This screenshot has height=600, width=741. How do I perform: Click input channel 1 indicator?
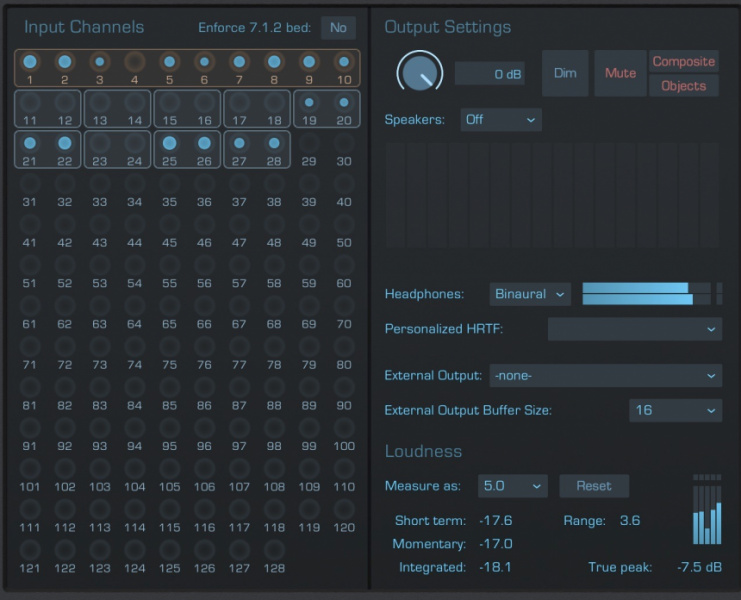(30, 62)
